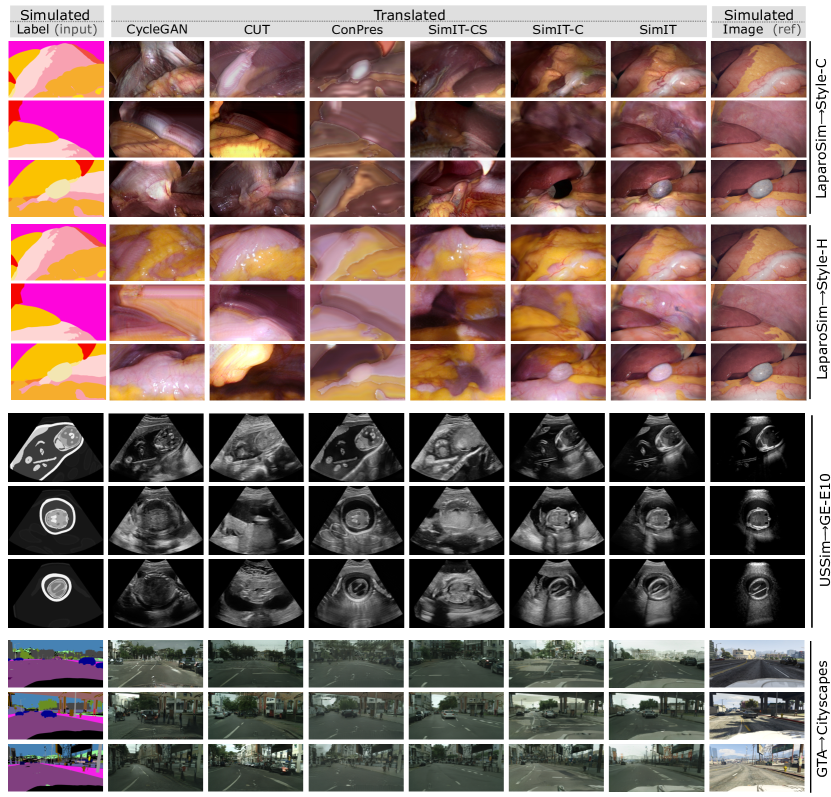
Task: Select the first USSim CycleGAN ultrasound image
Action: [156, 448]
